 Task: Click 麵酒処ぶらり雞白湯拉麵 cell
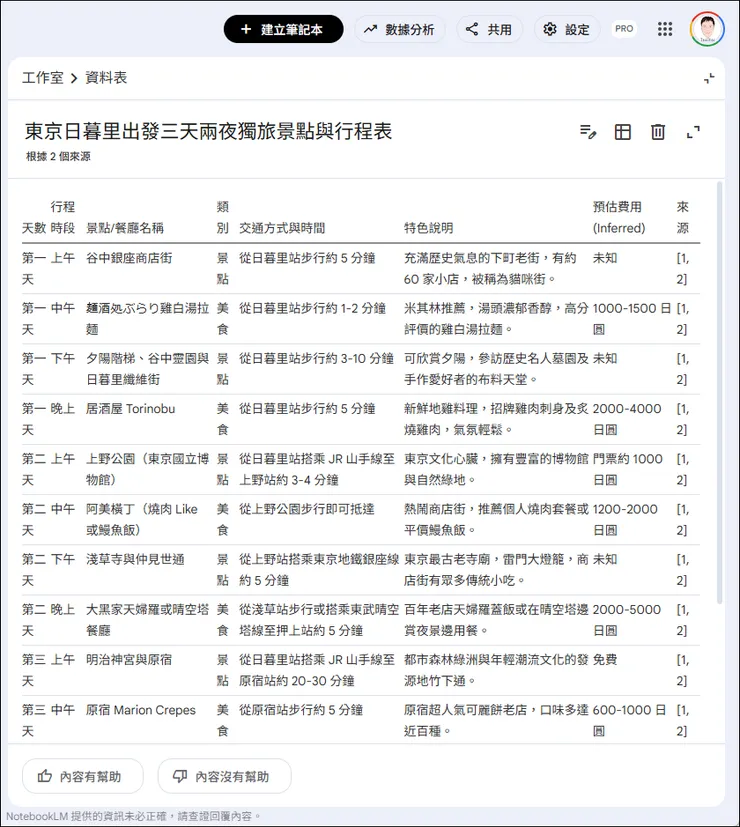pyautogui.click(x=147, y=319)
